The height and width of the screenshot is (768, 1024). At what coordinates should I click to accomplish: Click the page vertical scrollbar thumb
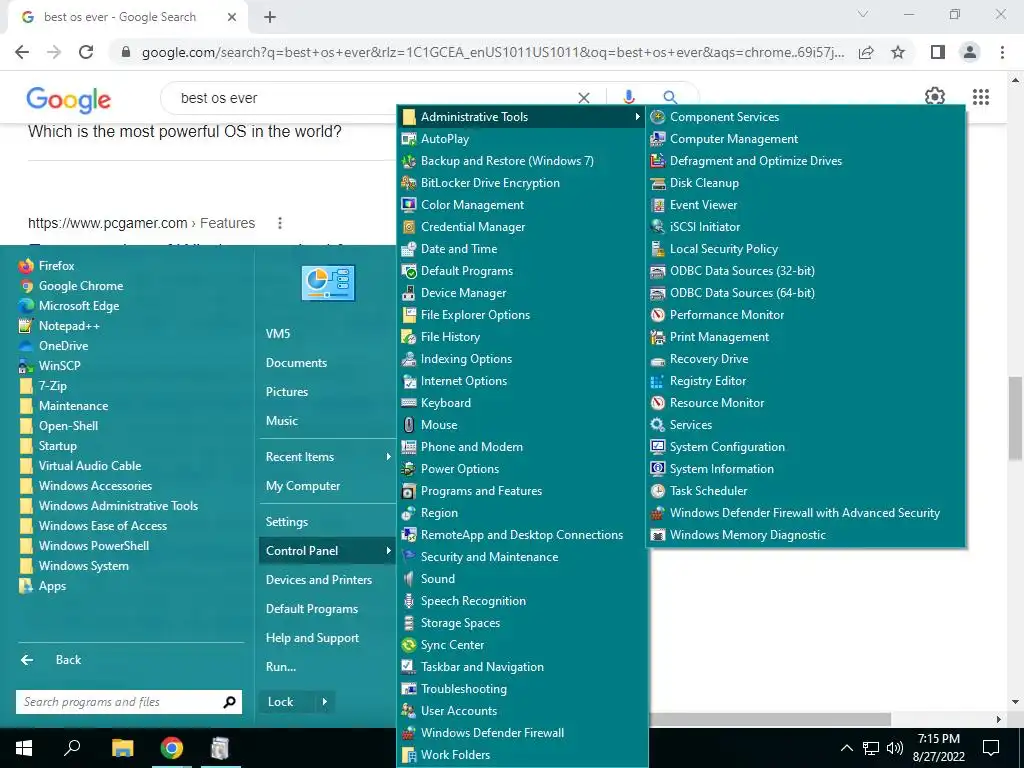1016,418
